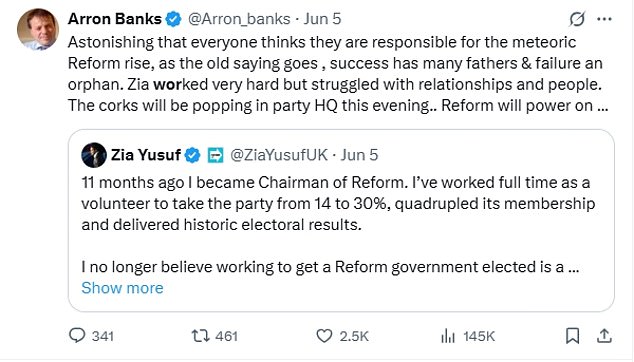Image resolution: width=634 pixels, height=362 pixels.
Task: Click the Grok slashed-circle icon
Action: (577, 19)
